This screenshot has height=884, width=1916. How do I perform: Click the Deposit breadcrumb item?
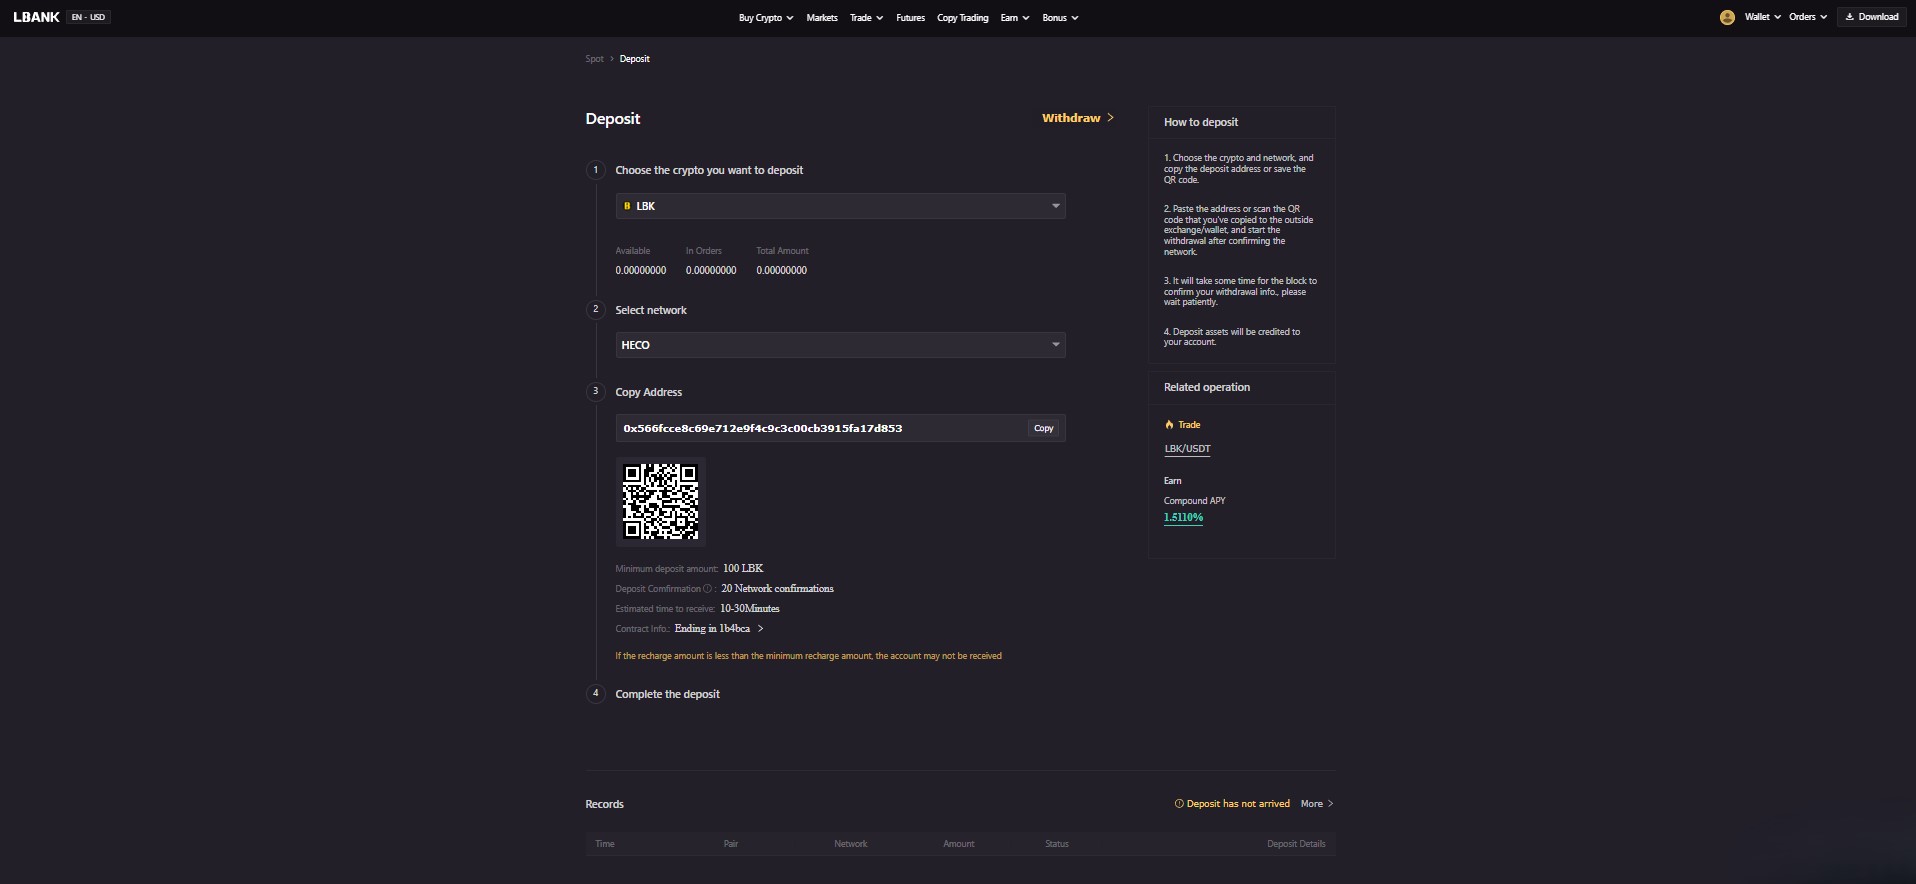pos(634,59)
